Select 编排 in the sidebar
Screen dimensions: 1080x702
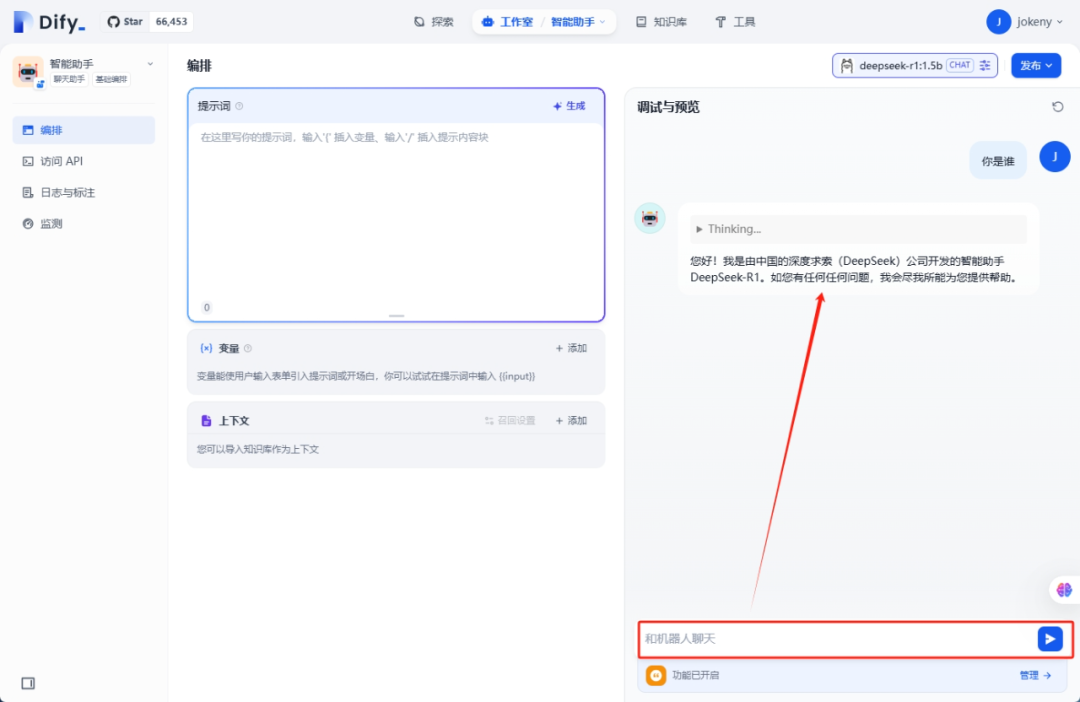(83, 130)
